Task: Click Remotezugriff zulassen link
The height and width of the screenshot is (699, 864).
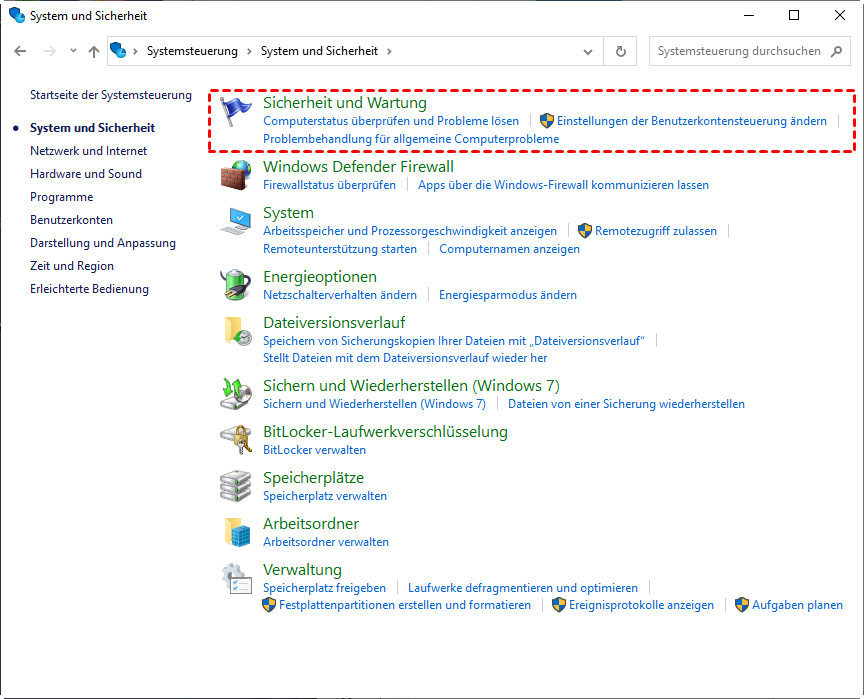Action: coord(656,231)
